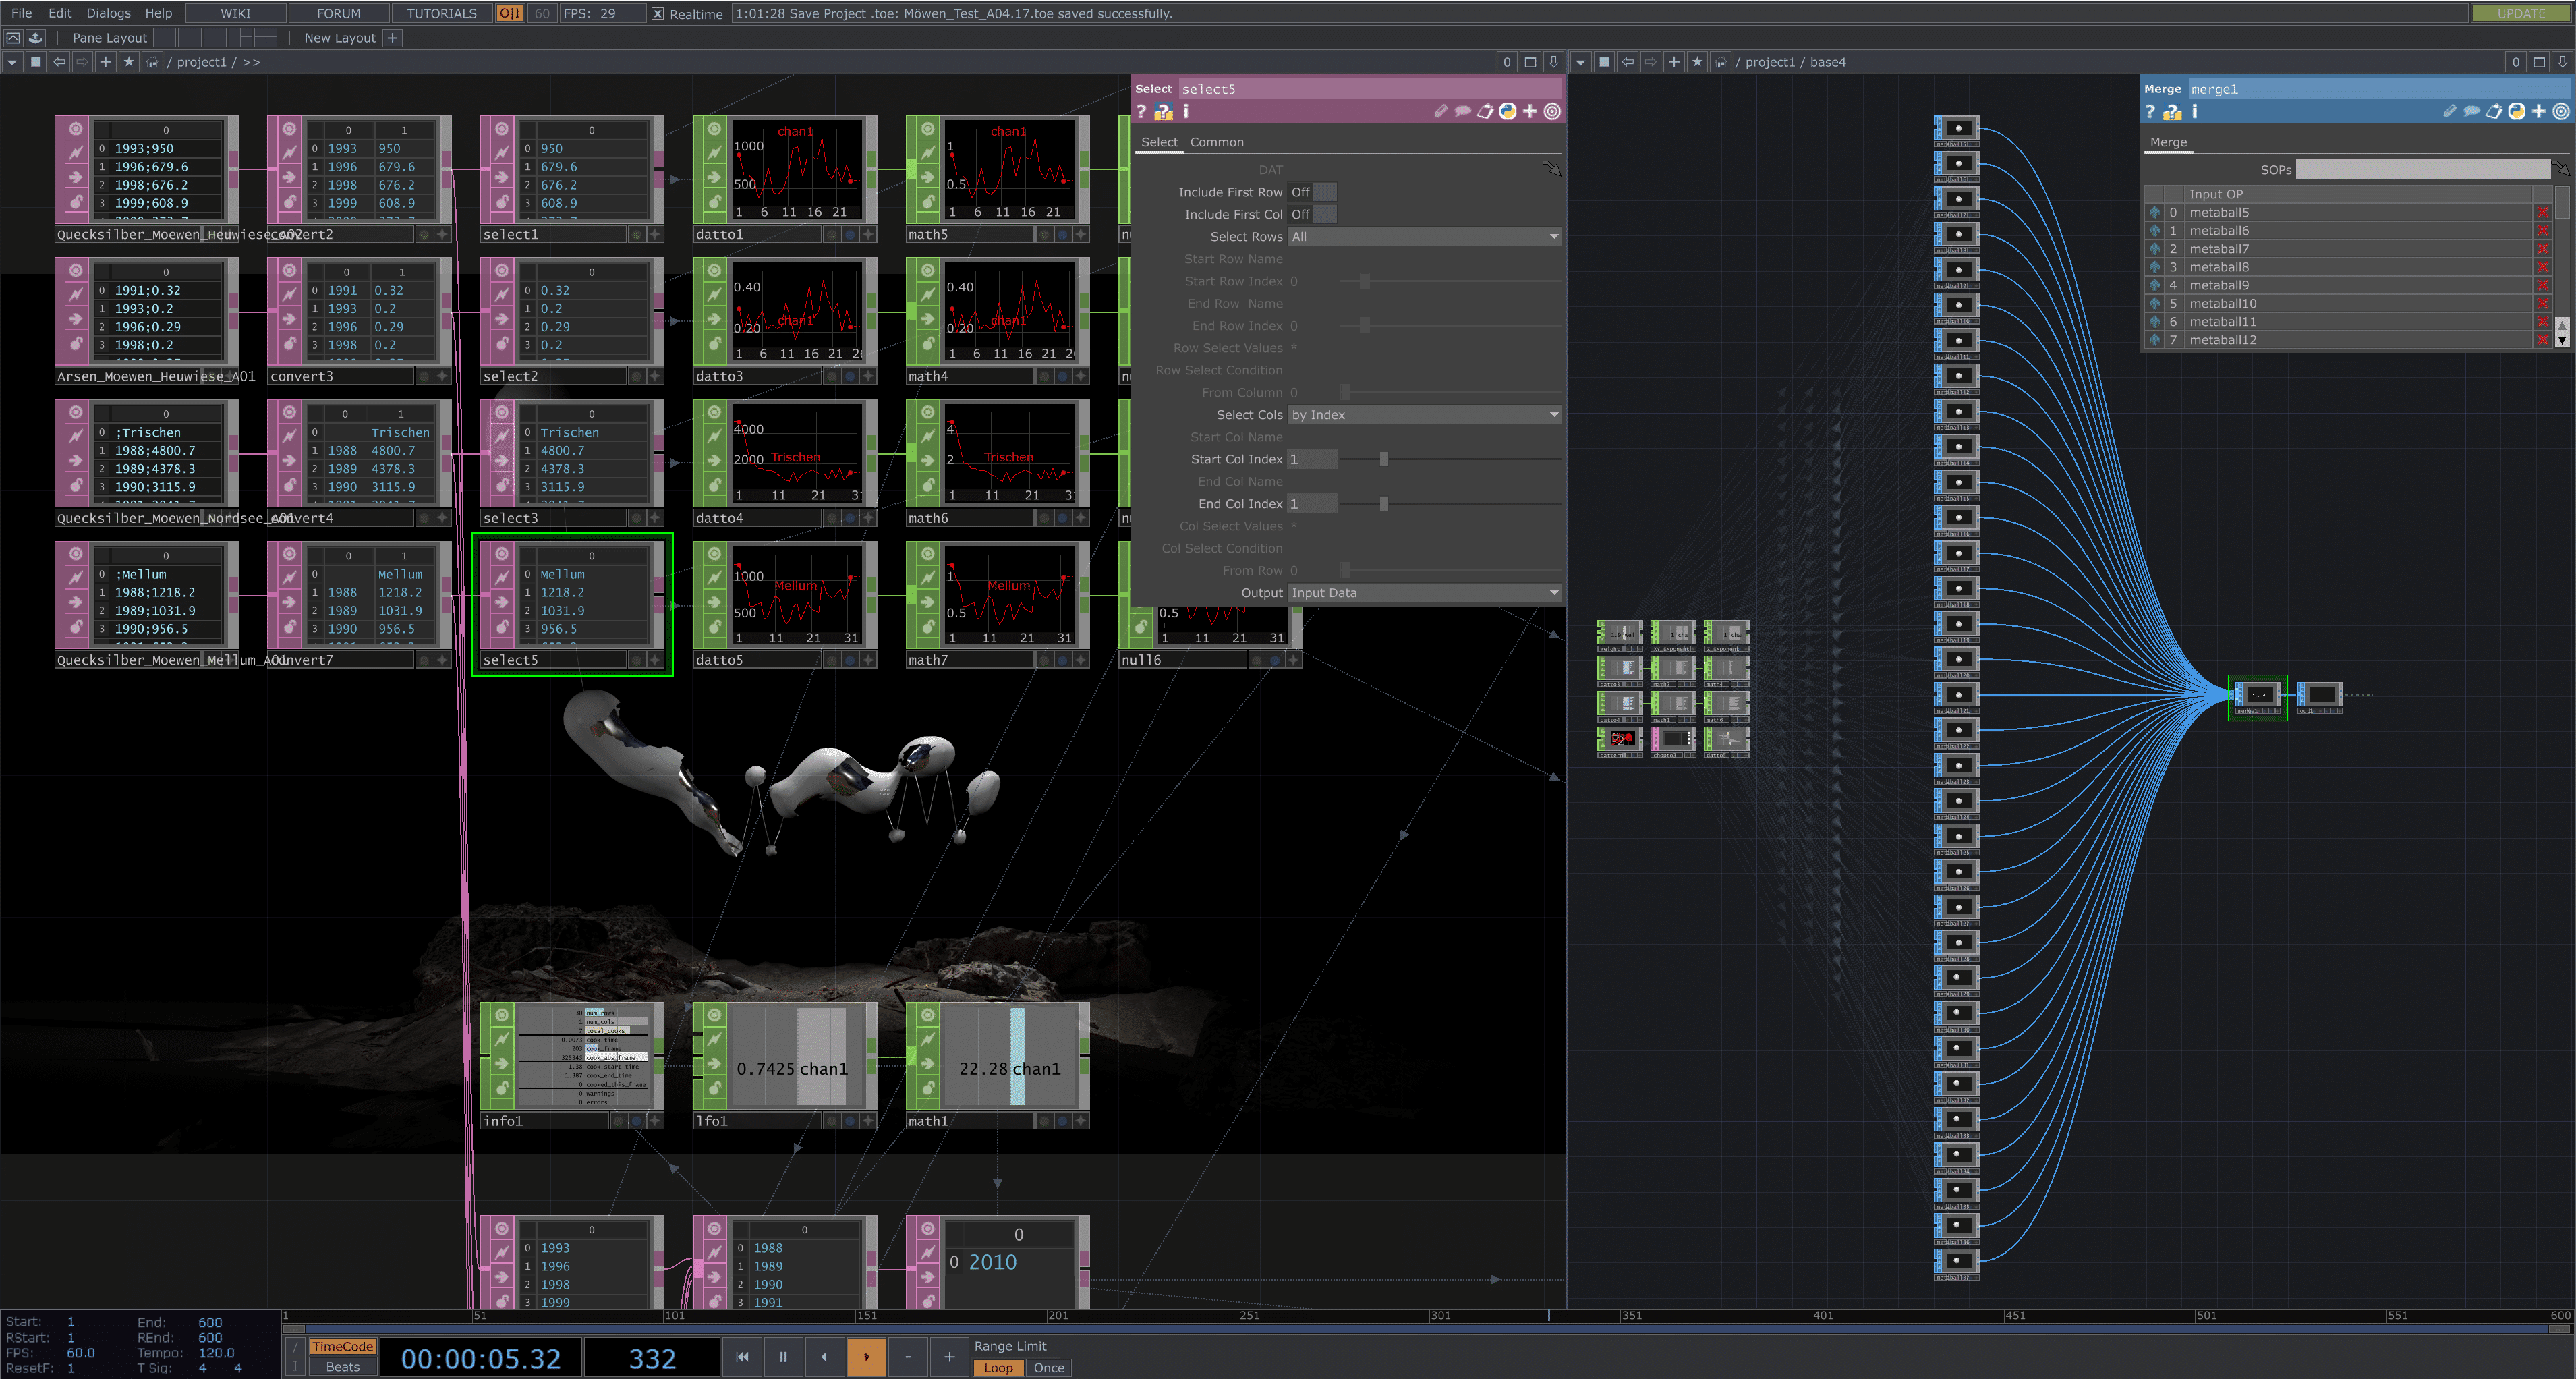Delete metaball9 row with red X
Image resolution: width=2576 pixels, height=1379 pixels.
pos(2543,286)
